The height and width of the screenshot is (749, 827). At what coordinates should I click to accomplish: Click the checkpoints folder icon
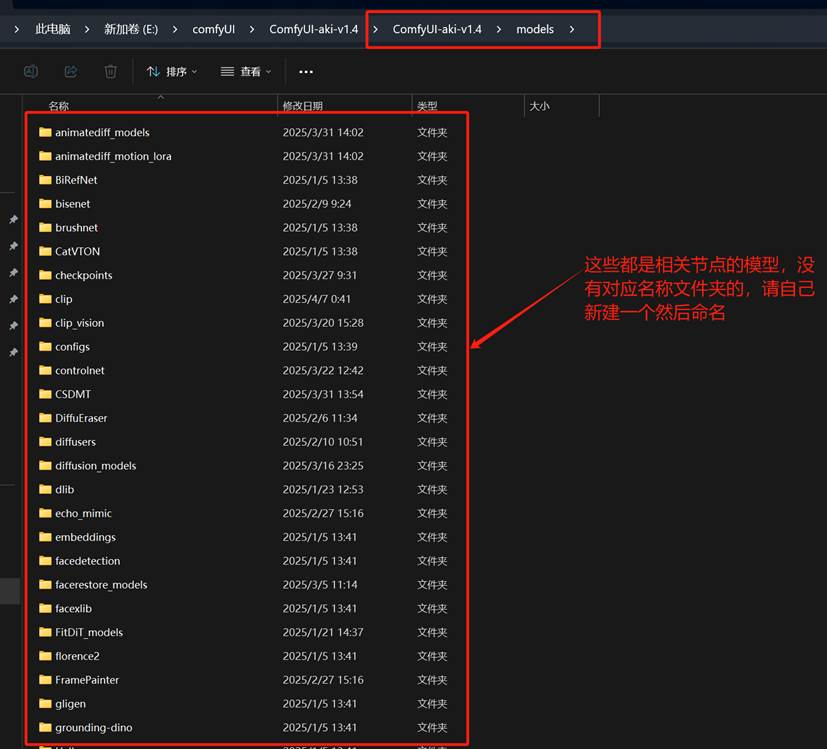(x=45, y=275)
